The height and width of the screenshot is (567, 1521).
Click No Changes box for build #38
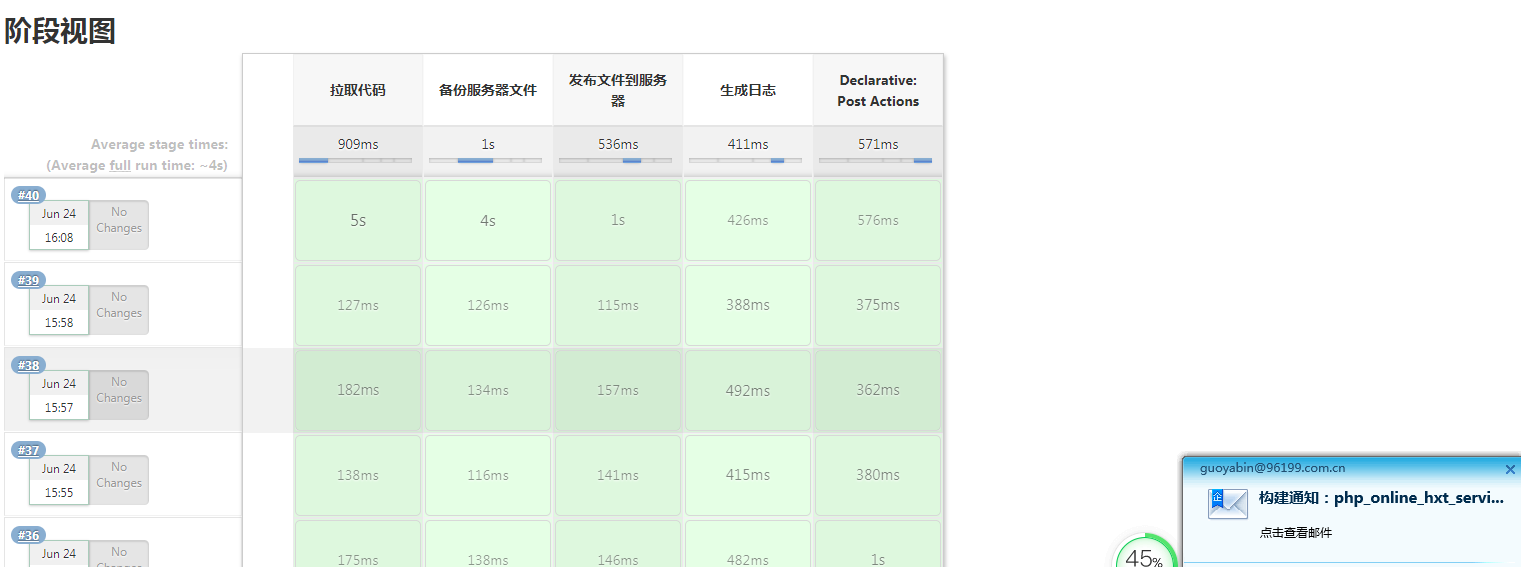119,395
